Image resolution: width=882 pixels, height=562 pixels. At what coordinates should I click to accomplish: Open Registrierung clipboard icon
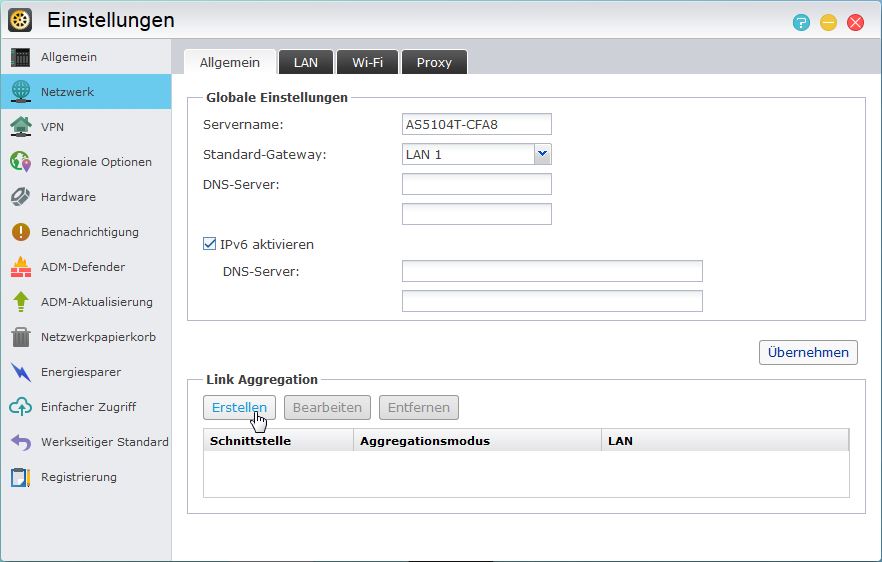tap(21, 477)
